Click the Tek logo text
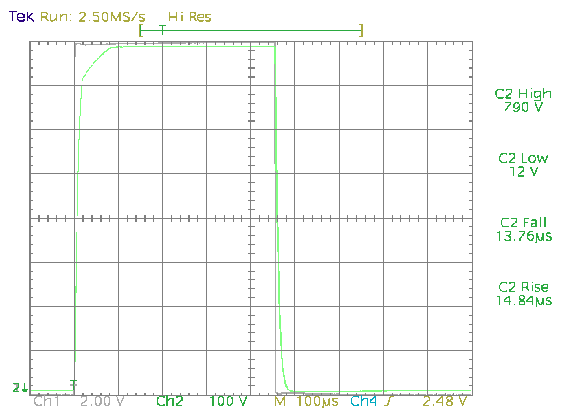Image resolution: width=576 pixels, height=414 pixels. 21,17
